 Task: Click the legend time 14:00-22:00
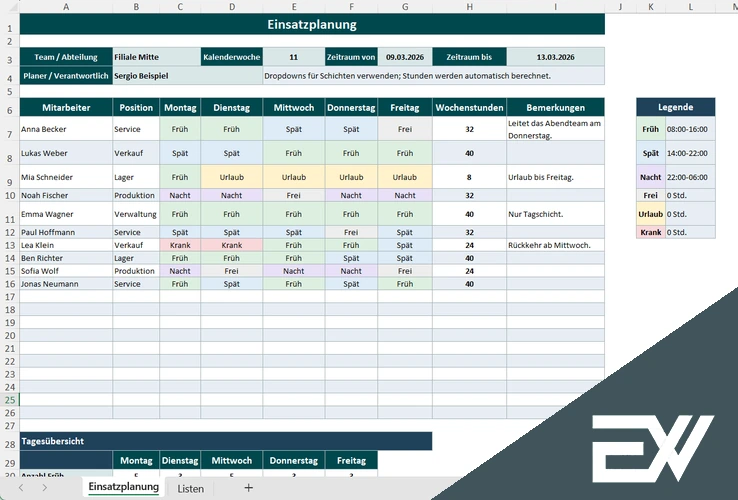pyautogui.click(x=690, y=153)
